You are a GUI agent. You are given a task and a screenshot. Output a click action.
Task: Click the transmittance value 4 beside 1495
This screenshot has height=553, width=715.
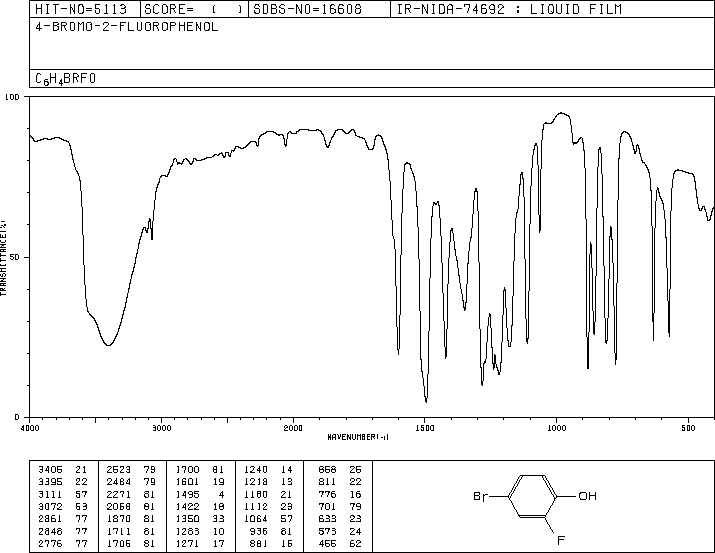[221, 494]
